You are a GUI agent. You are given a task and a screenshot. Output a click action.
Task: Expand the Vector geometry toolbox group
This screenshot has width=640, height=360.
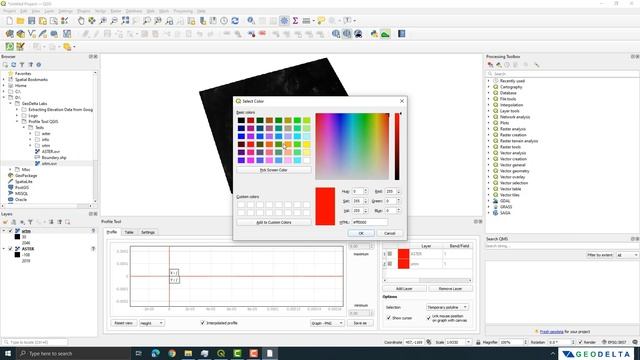489,171
